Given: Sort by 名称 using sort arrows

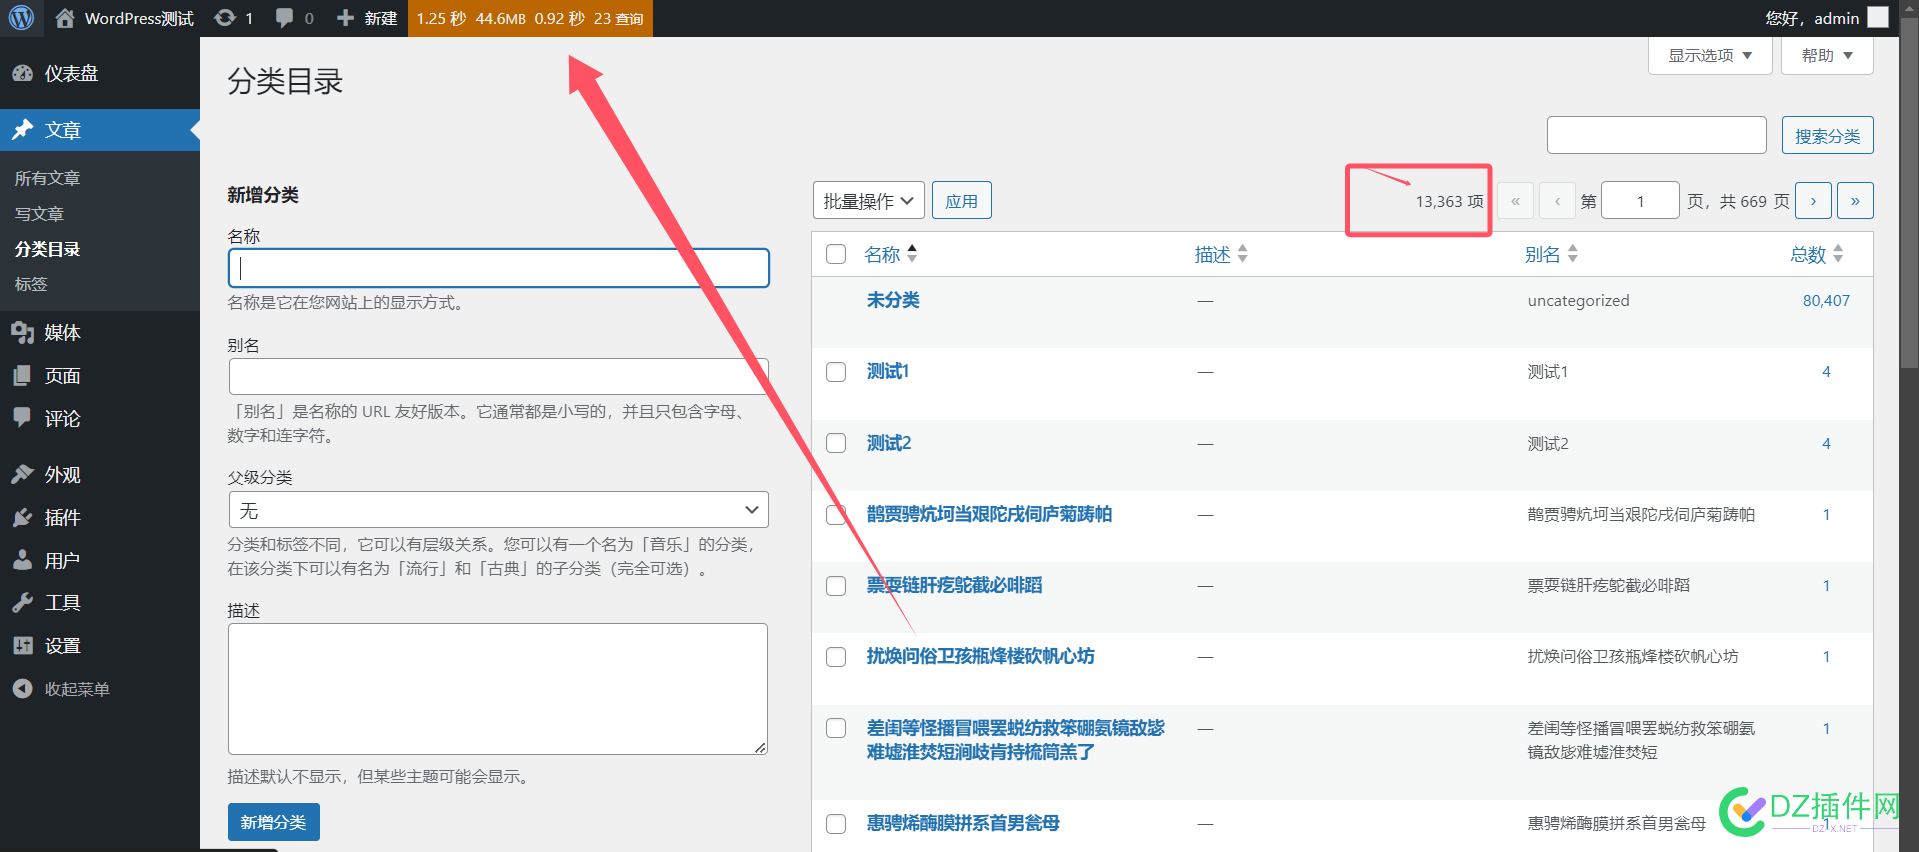Looking at the screenshot, I should click(912, 254).
